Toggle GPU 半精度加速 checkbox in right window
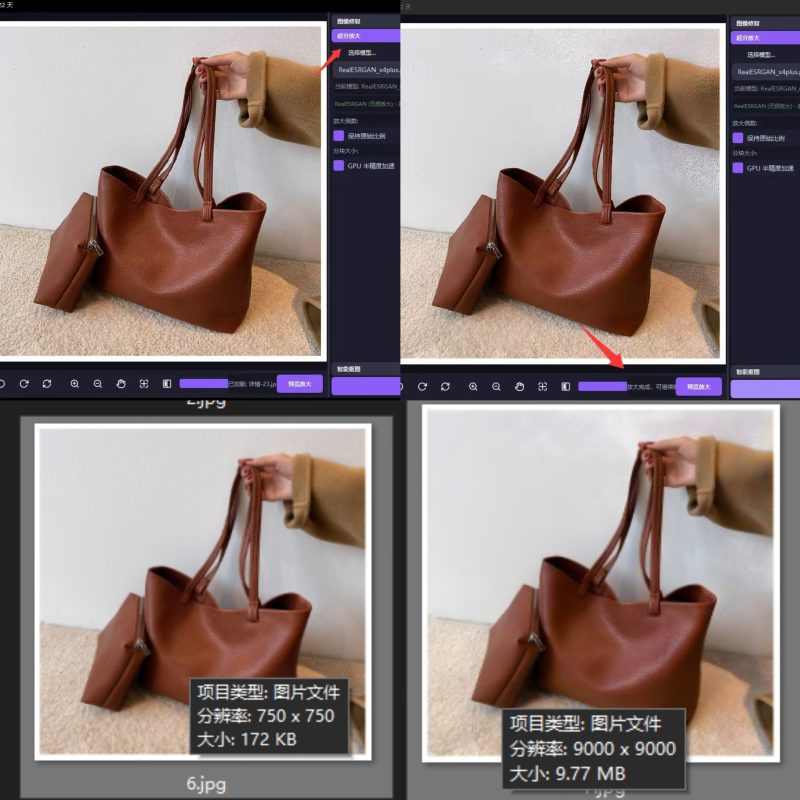The image size is (800, 800). 738,168
